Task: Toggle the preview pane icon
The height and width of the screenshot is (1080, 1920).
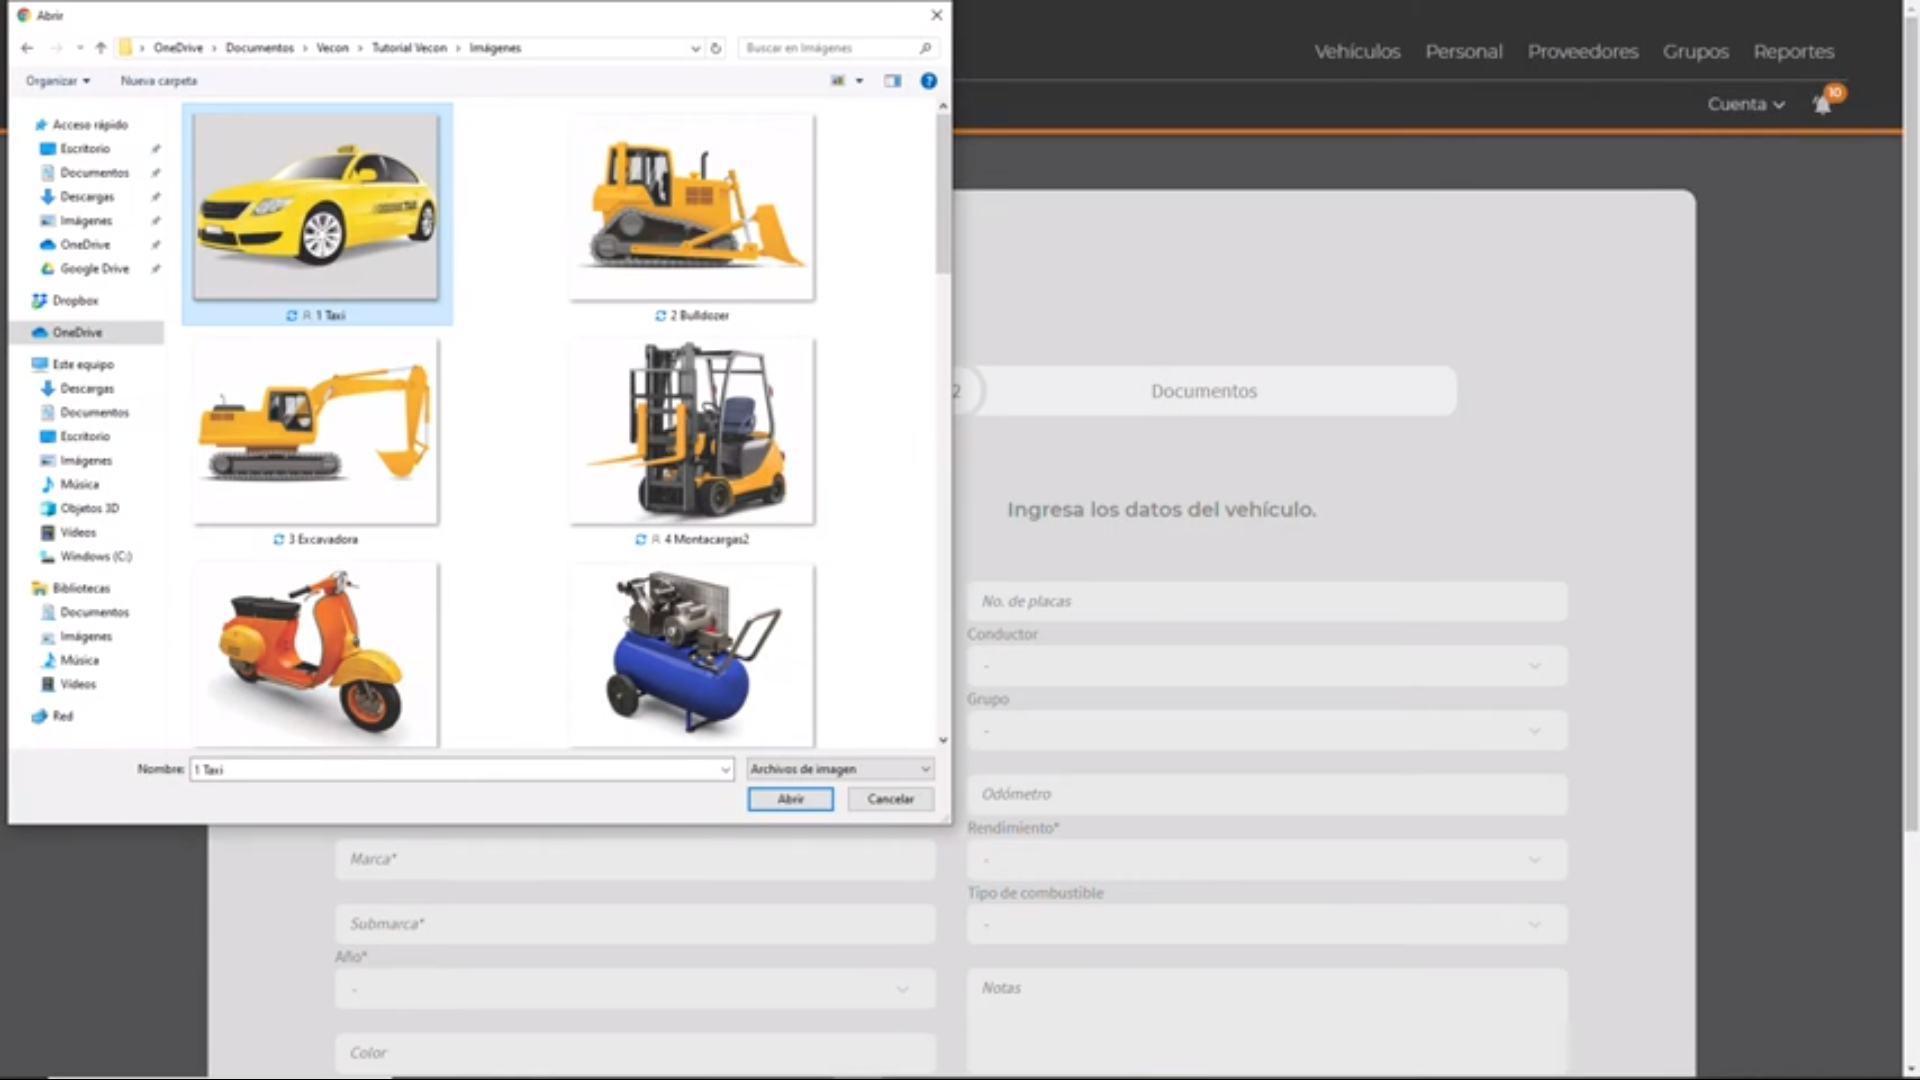Action: pos(892,81)
